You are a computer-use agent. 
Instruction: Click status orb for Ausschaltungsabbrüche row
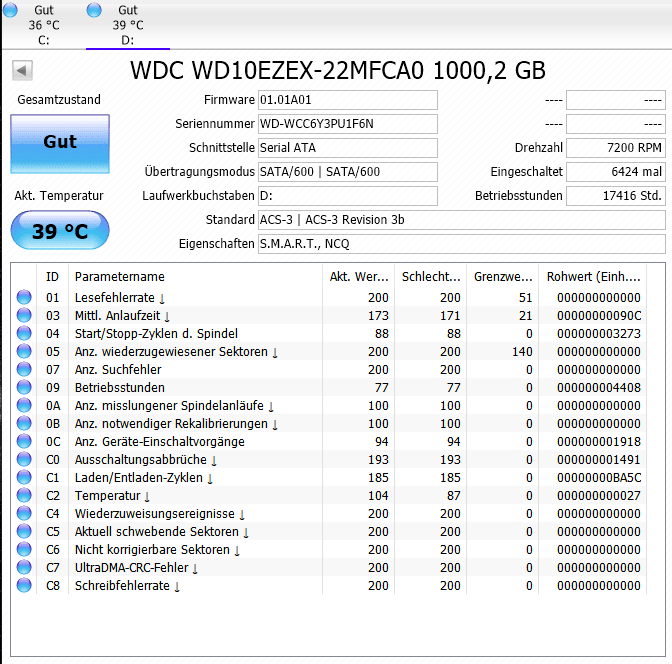24,459
